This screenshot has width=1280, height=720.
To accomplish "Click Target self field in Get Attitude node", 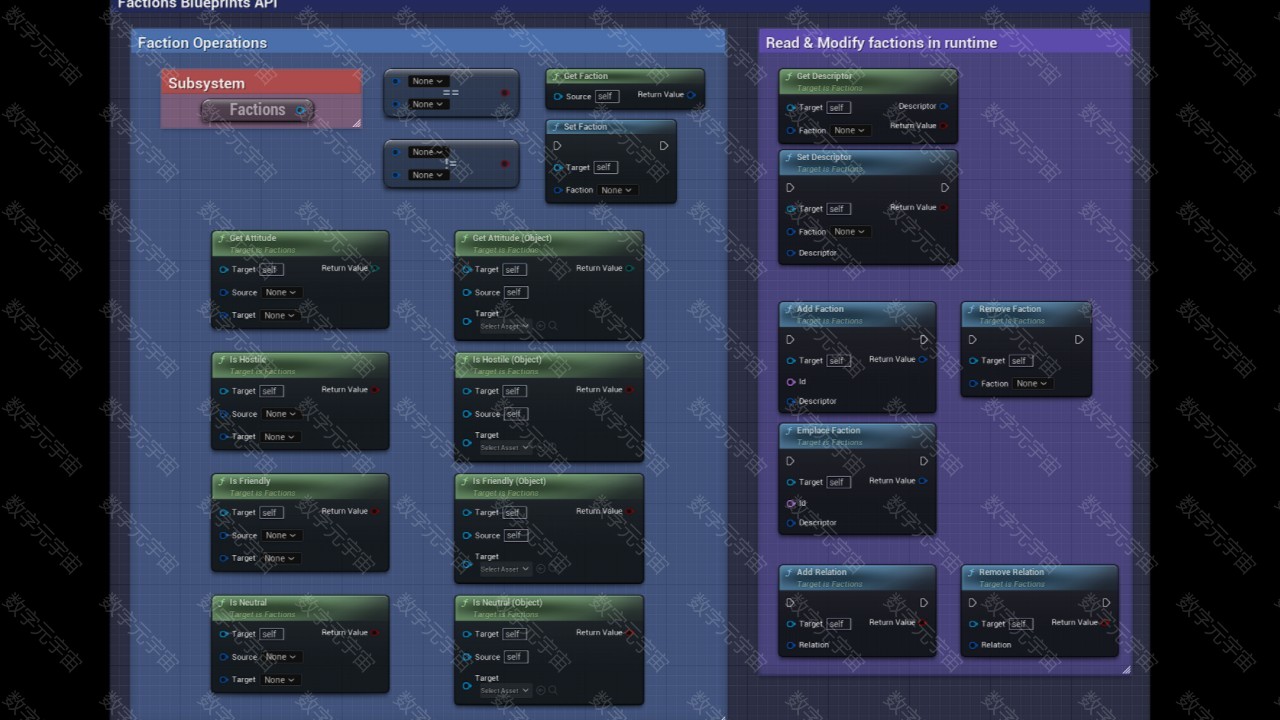I will pos(271,270).
